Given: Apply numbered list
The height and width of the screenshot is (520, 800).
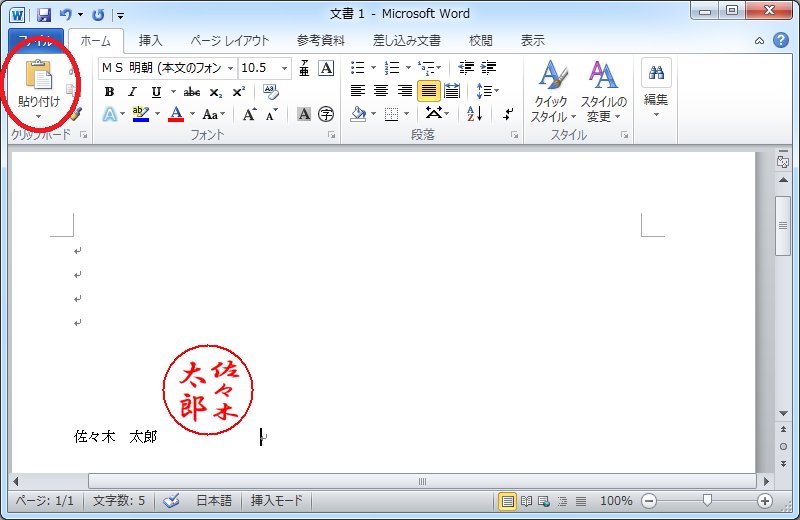Looking at the screenshot, I should point(392,67).
